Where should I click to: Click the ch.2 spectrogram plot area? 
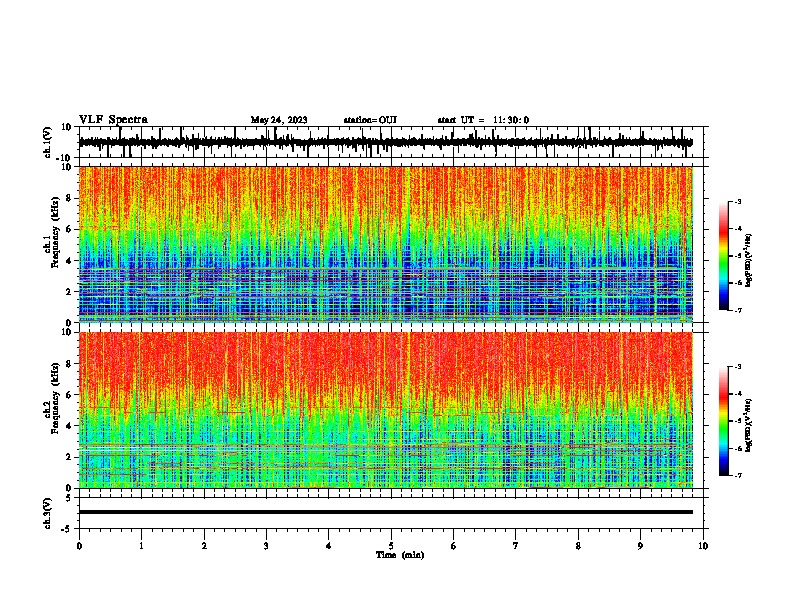[386, 410]
